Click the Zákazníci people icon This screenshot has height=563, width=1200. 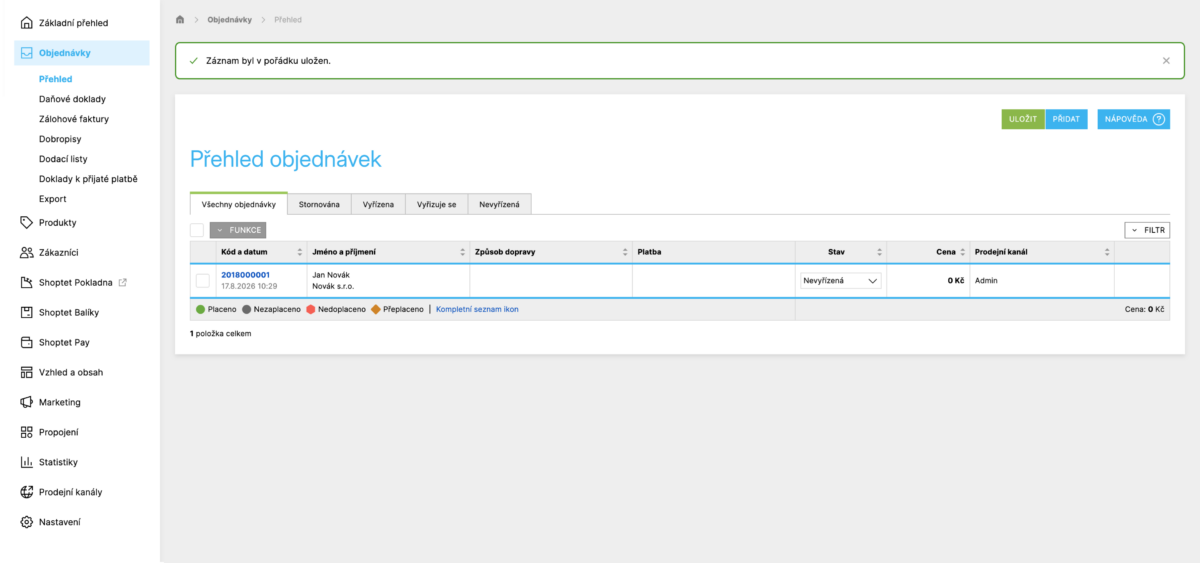(x=27, y=253)
